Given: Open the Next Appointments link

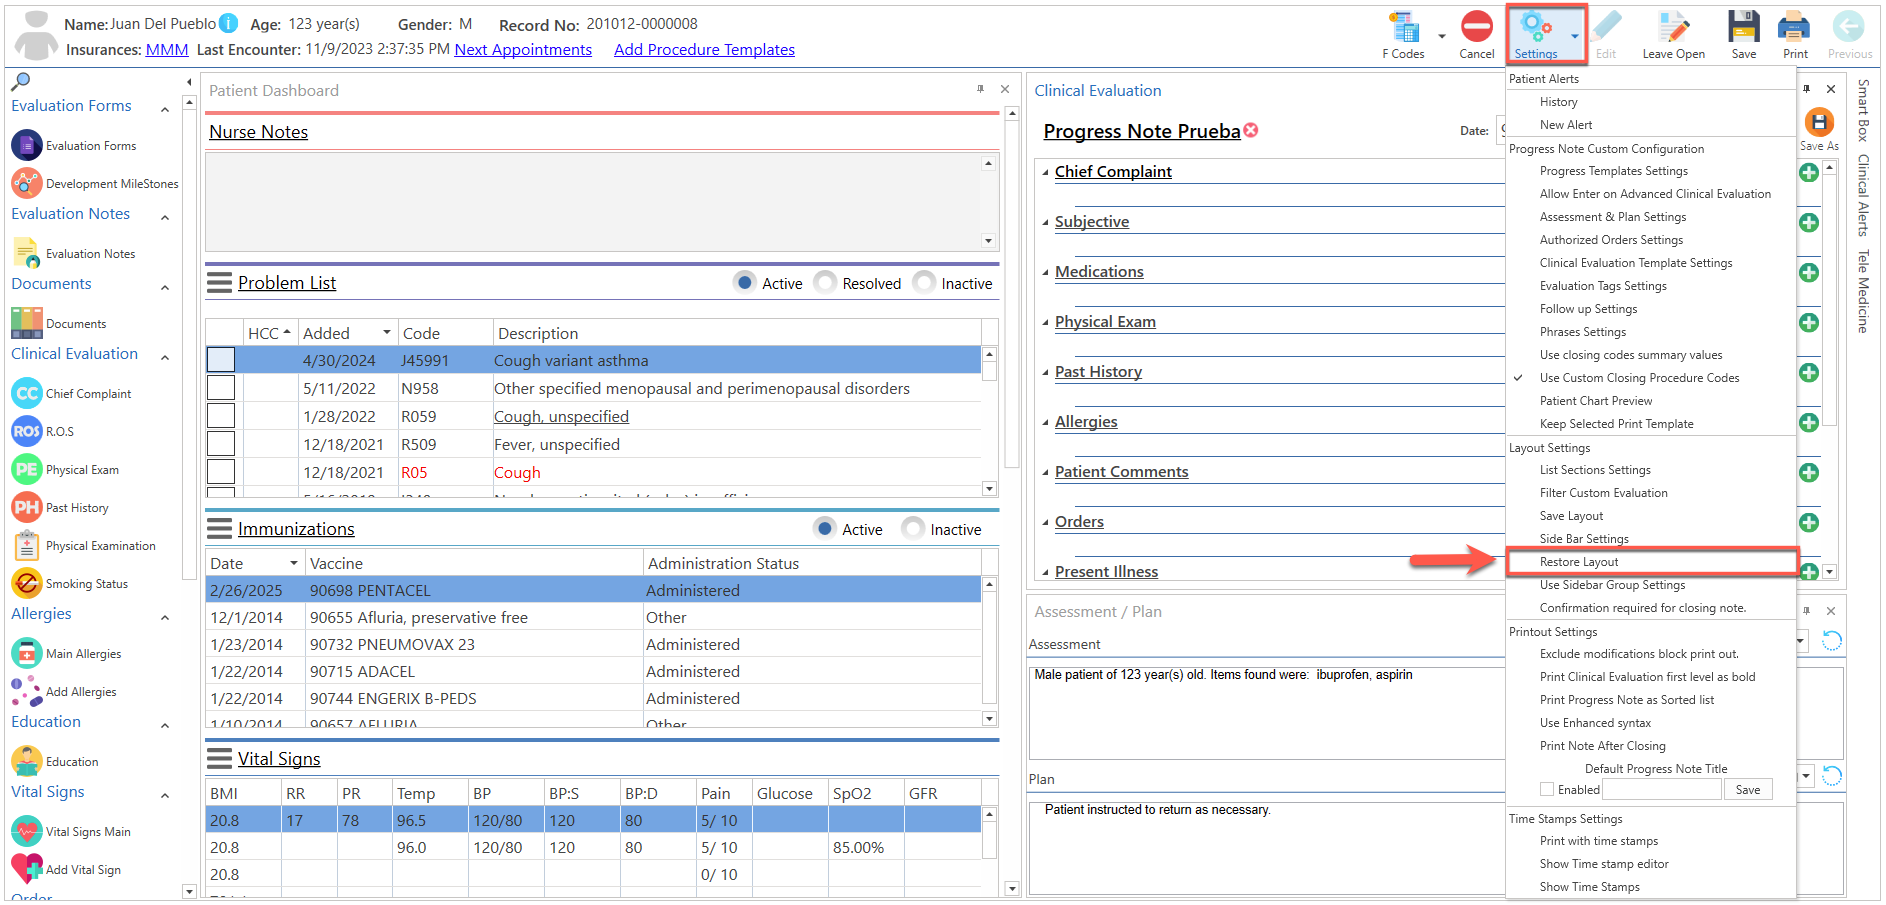Looking at the screenshot, I should tap(523, 49).
